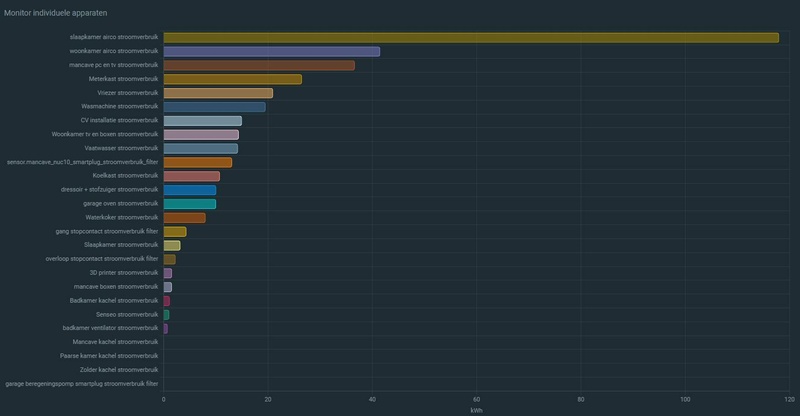Select the Vriezer stroomverbruik bar
Screen dimensions: 800x416
coord(218,93)
